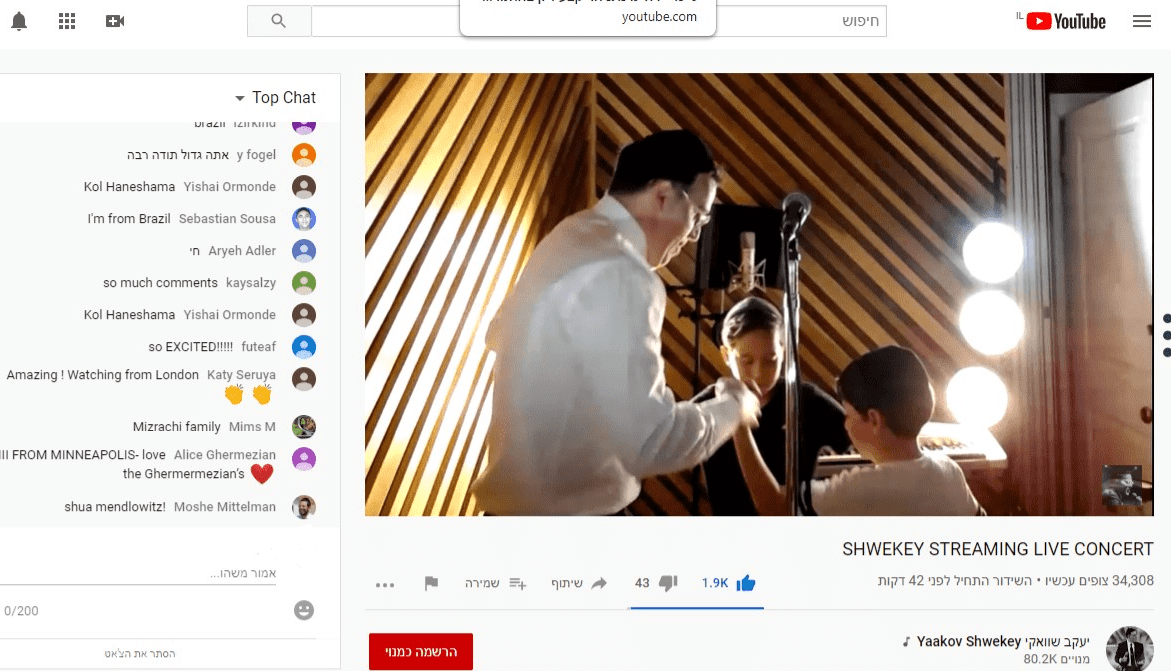Click the save to playlist icon
Screen dimensions: 1171x671
tap(518, 584)
